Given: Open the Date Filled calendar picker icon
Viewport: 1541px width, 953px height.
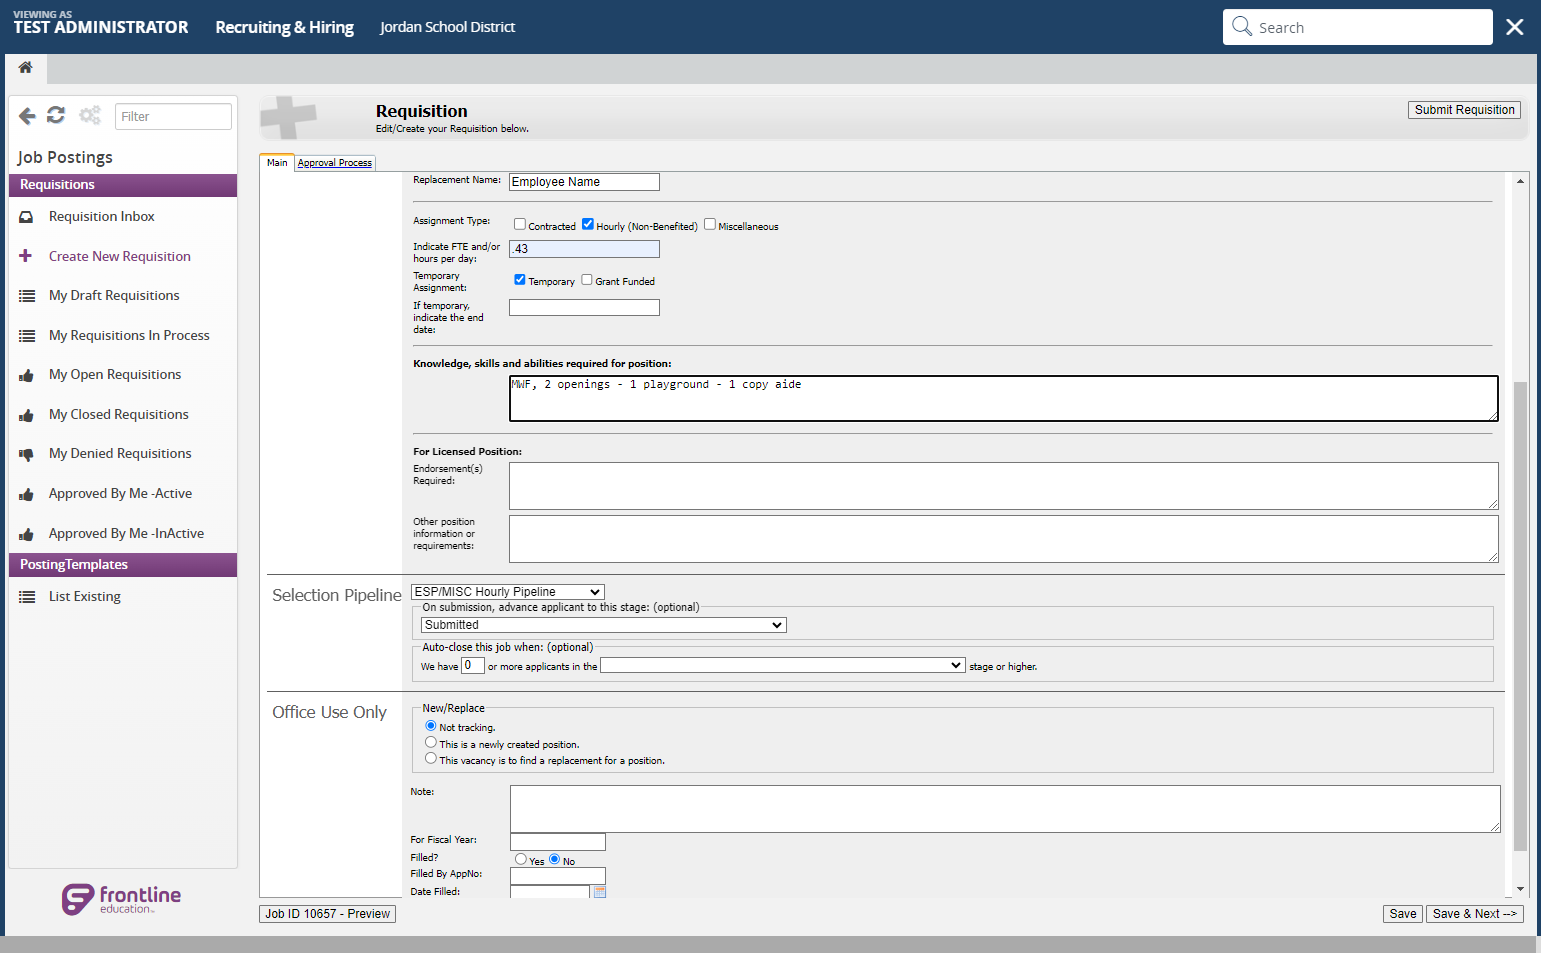Looking at the screenshot, I should [600, 891].
